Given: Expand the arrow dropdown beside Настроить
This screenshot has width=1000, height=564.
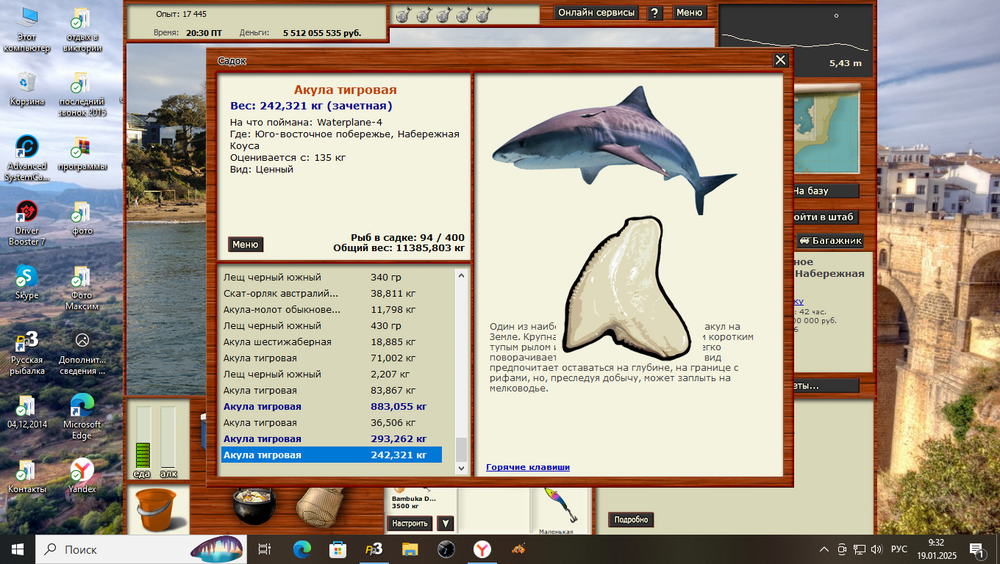Looking at the screenshot, I should [446, 523].
